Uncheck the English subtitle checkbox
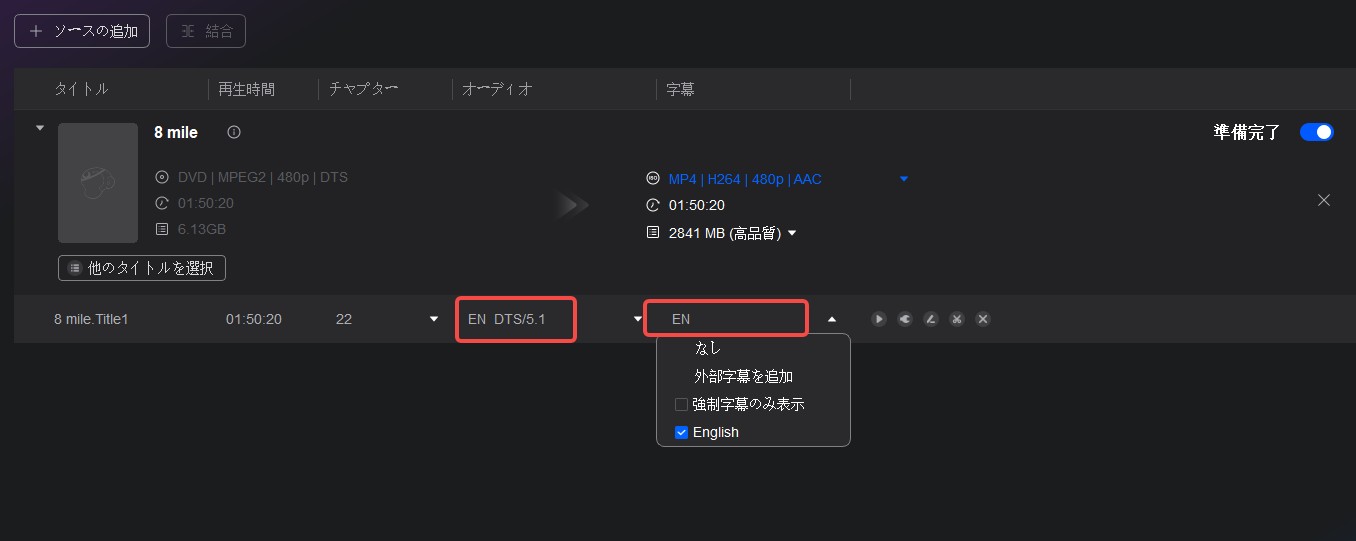1356x541 pixels. point(681,432)
